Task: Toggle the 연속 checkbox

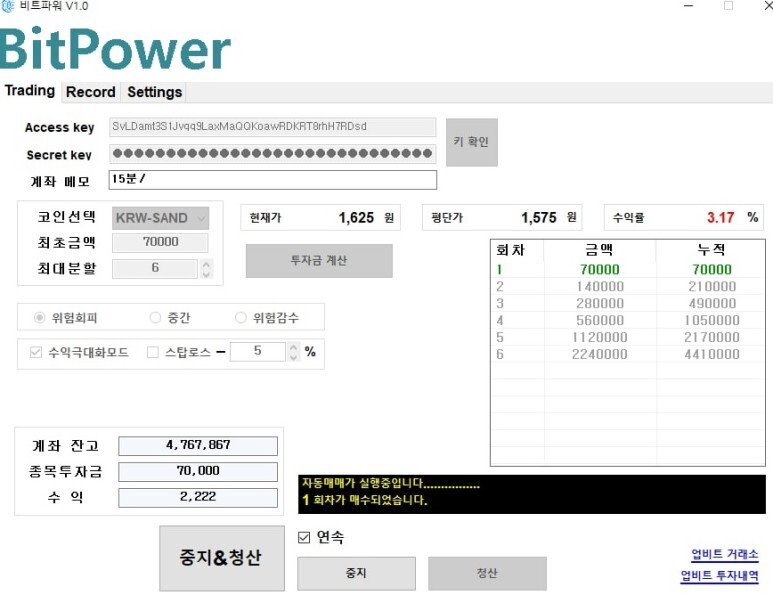Action: click(304, 537)
